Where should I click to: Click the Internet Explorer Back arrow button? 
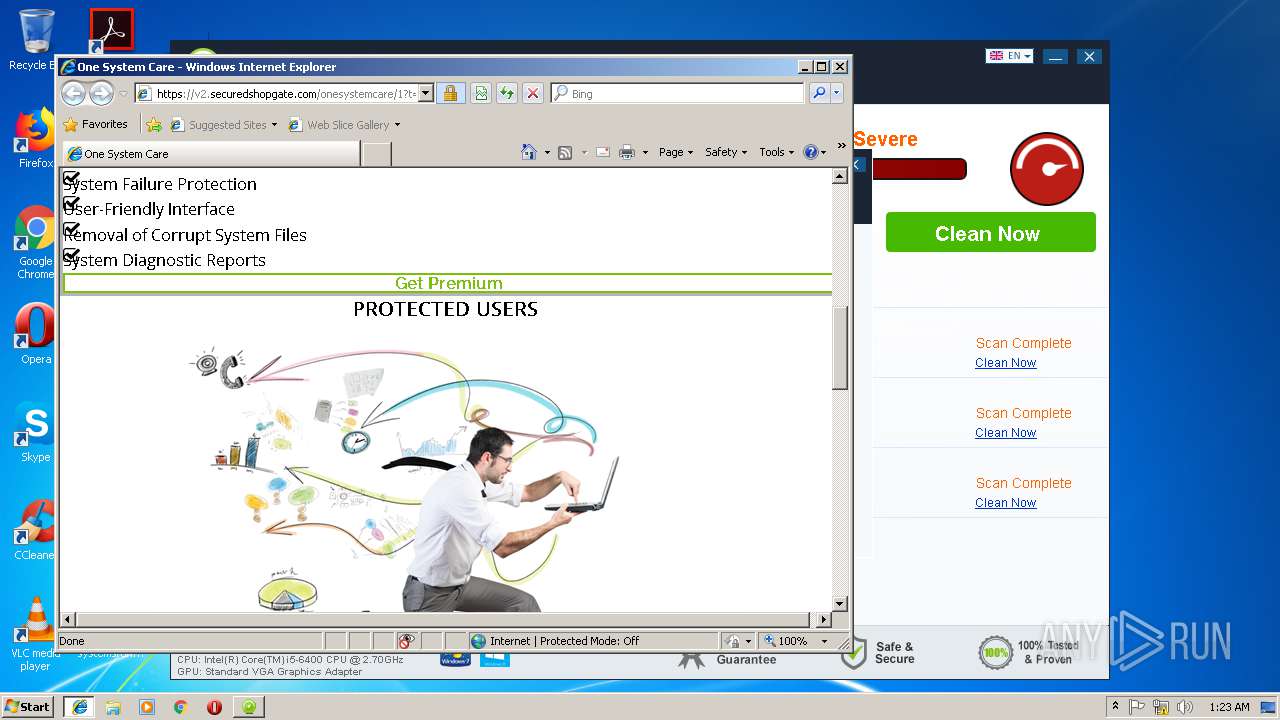point(73,94)
